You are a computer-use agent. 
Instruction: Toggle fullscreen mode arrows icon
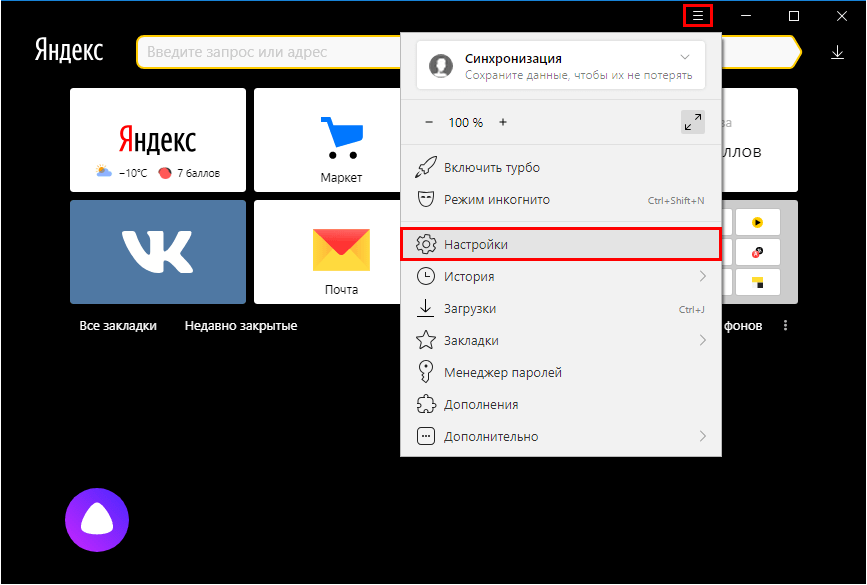[x=693, y=122]
